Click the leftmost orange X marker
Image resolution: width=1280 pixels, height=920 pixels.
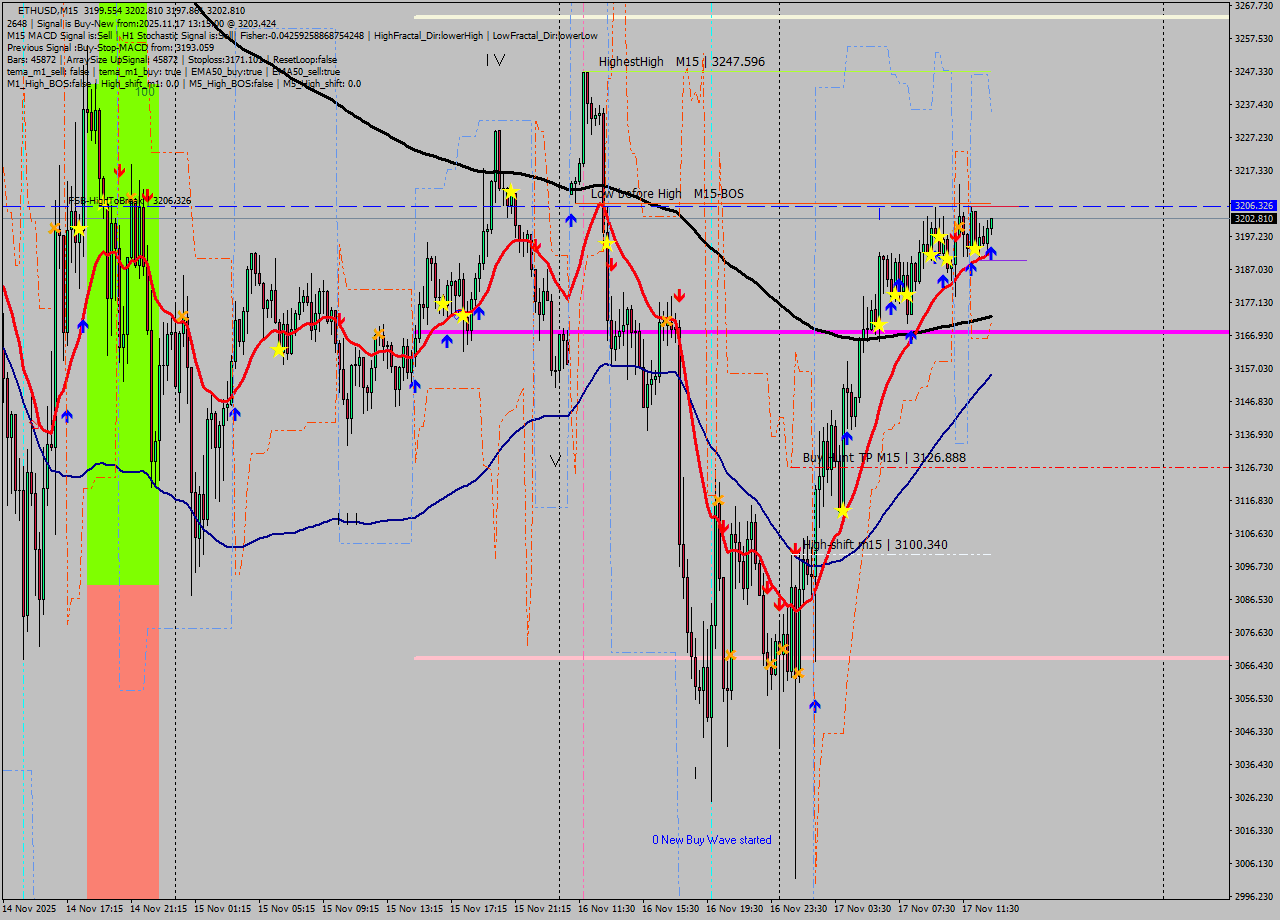point(54,228)
